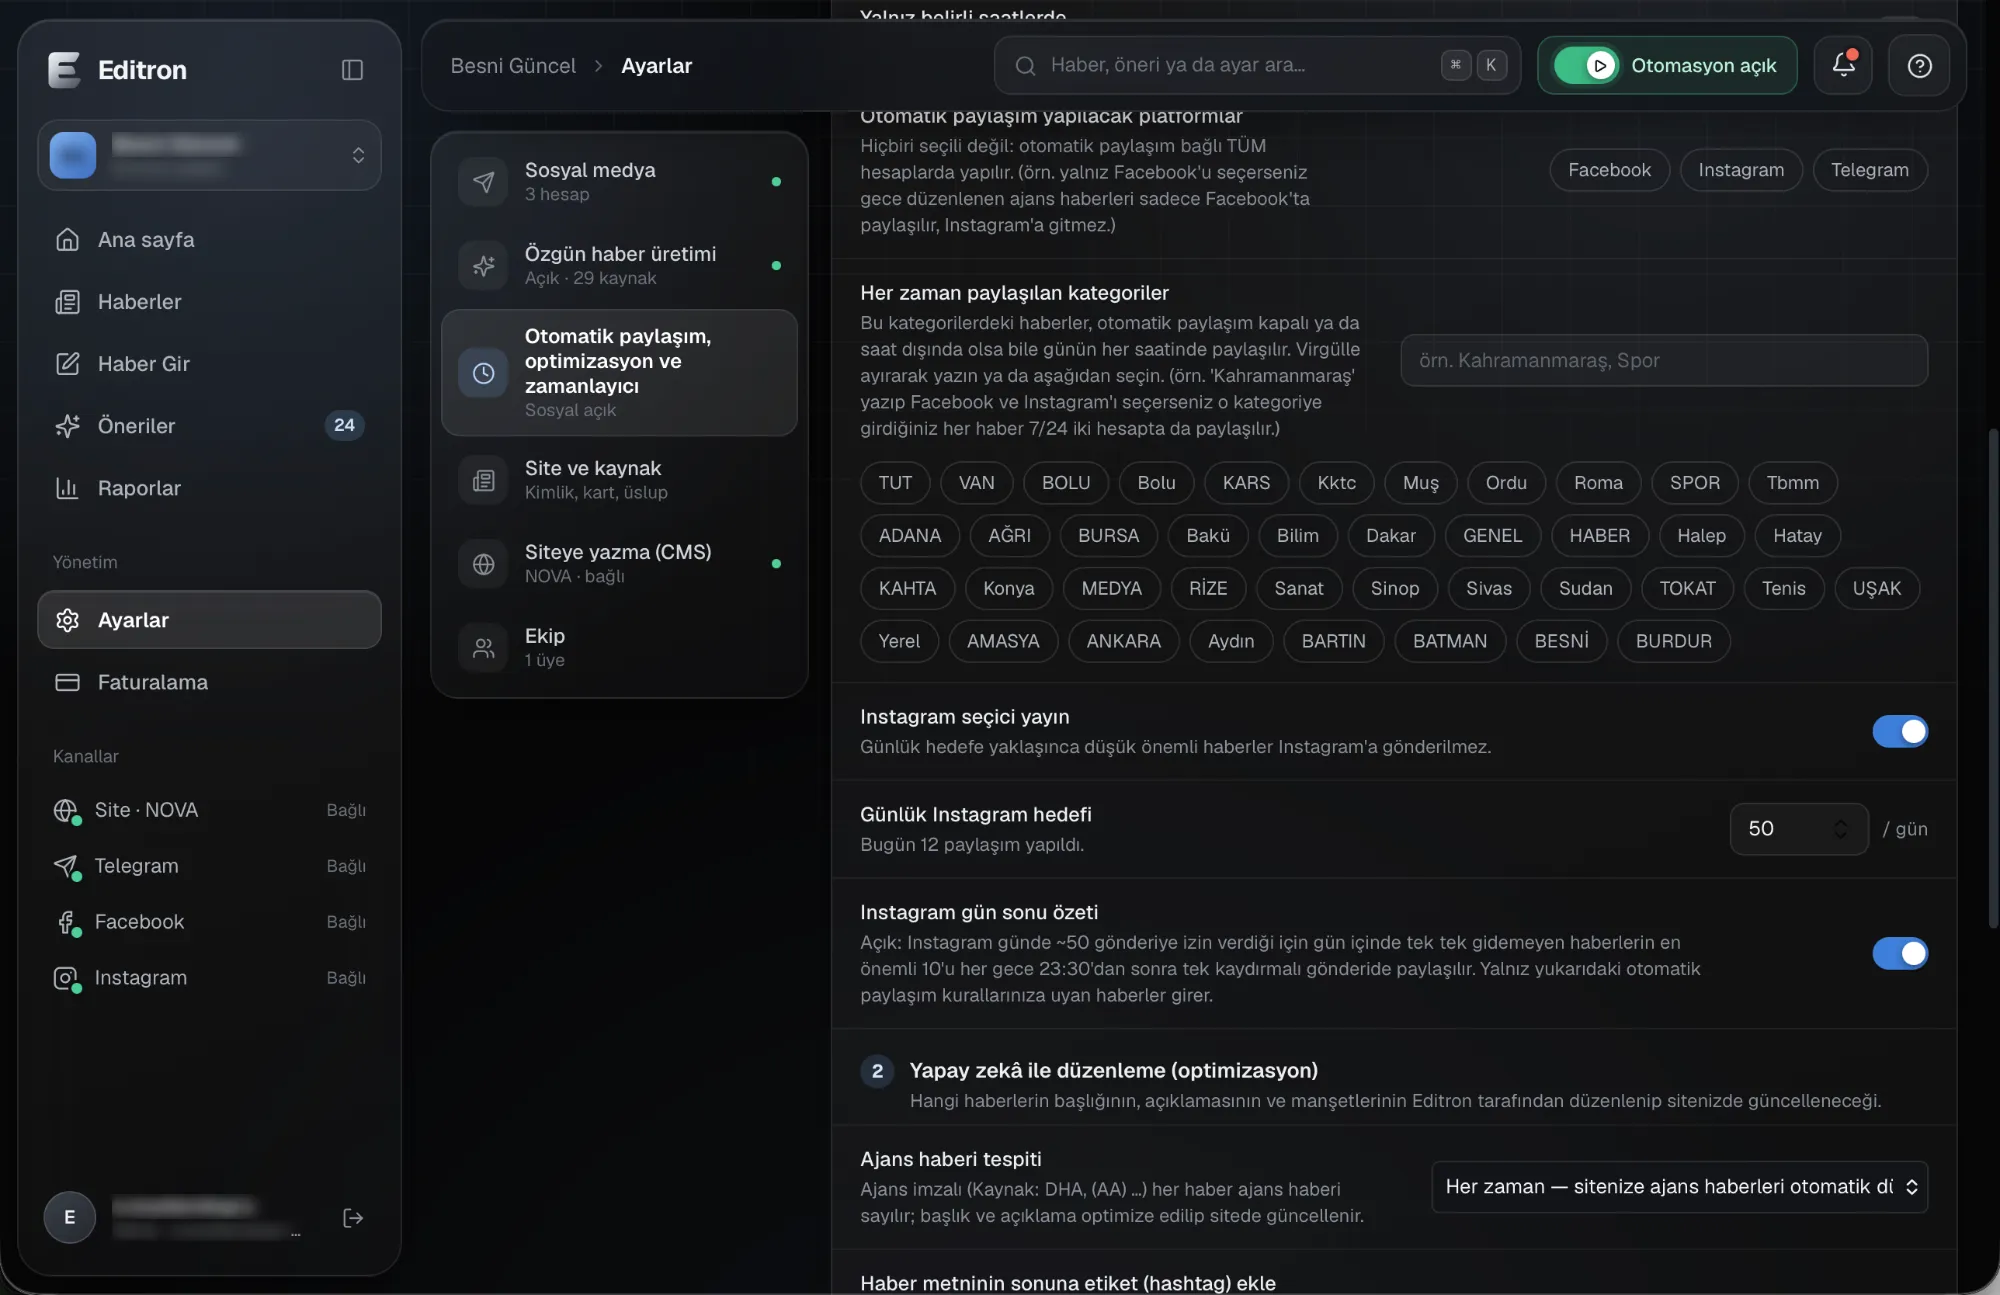Click the logout icon beside user profile
The width and height of the screenshot is (2000, 1295).
[352, 1217]
